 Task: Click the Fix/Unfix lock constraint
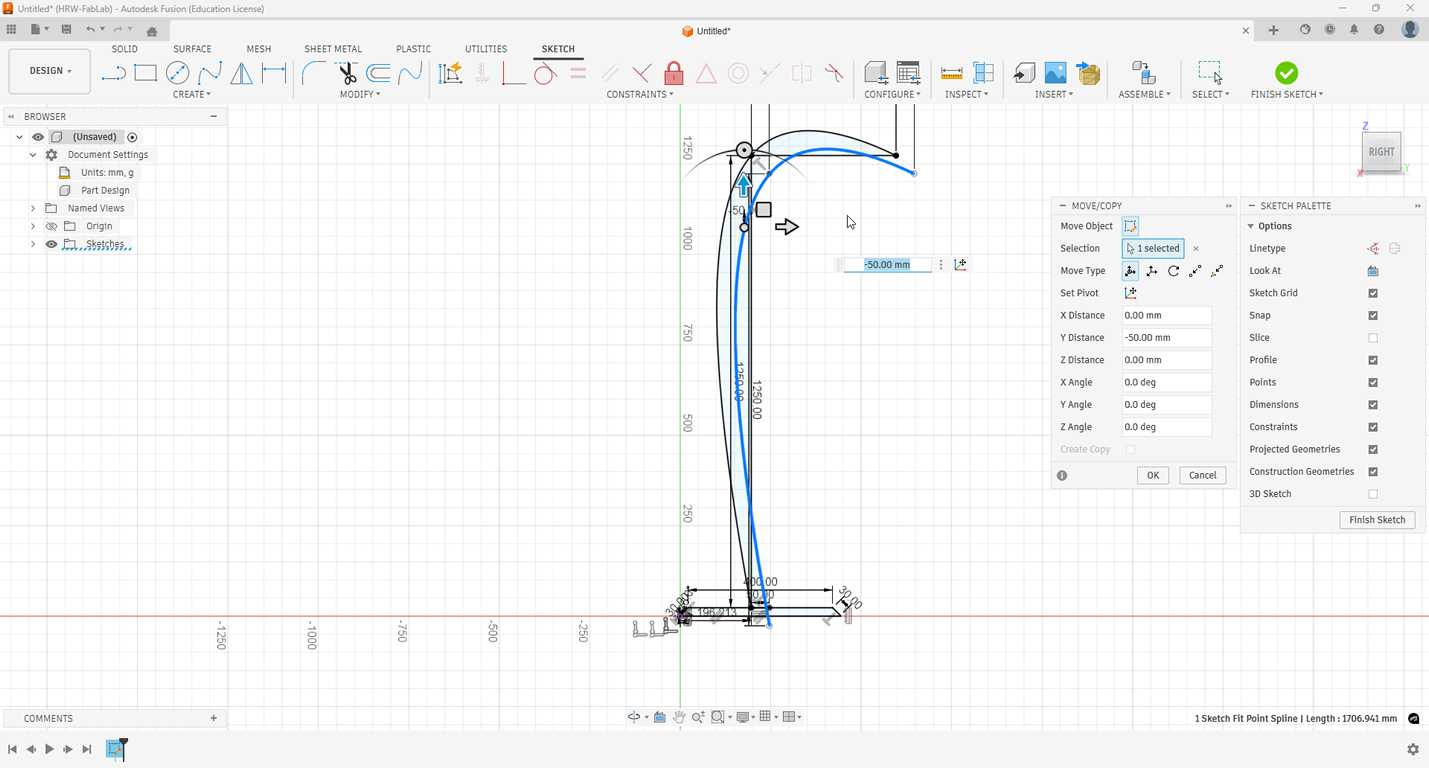674,73
